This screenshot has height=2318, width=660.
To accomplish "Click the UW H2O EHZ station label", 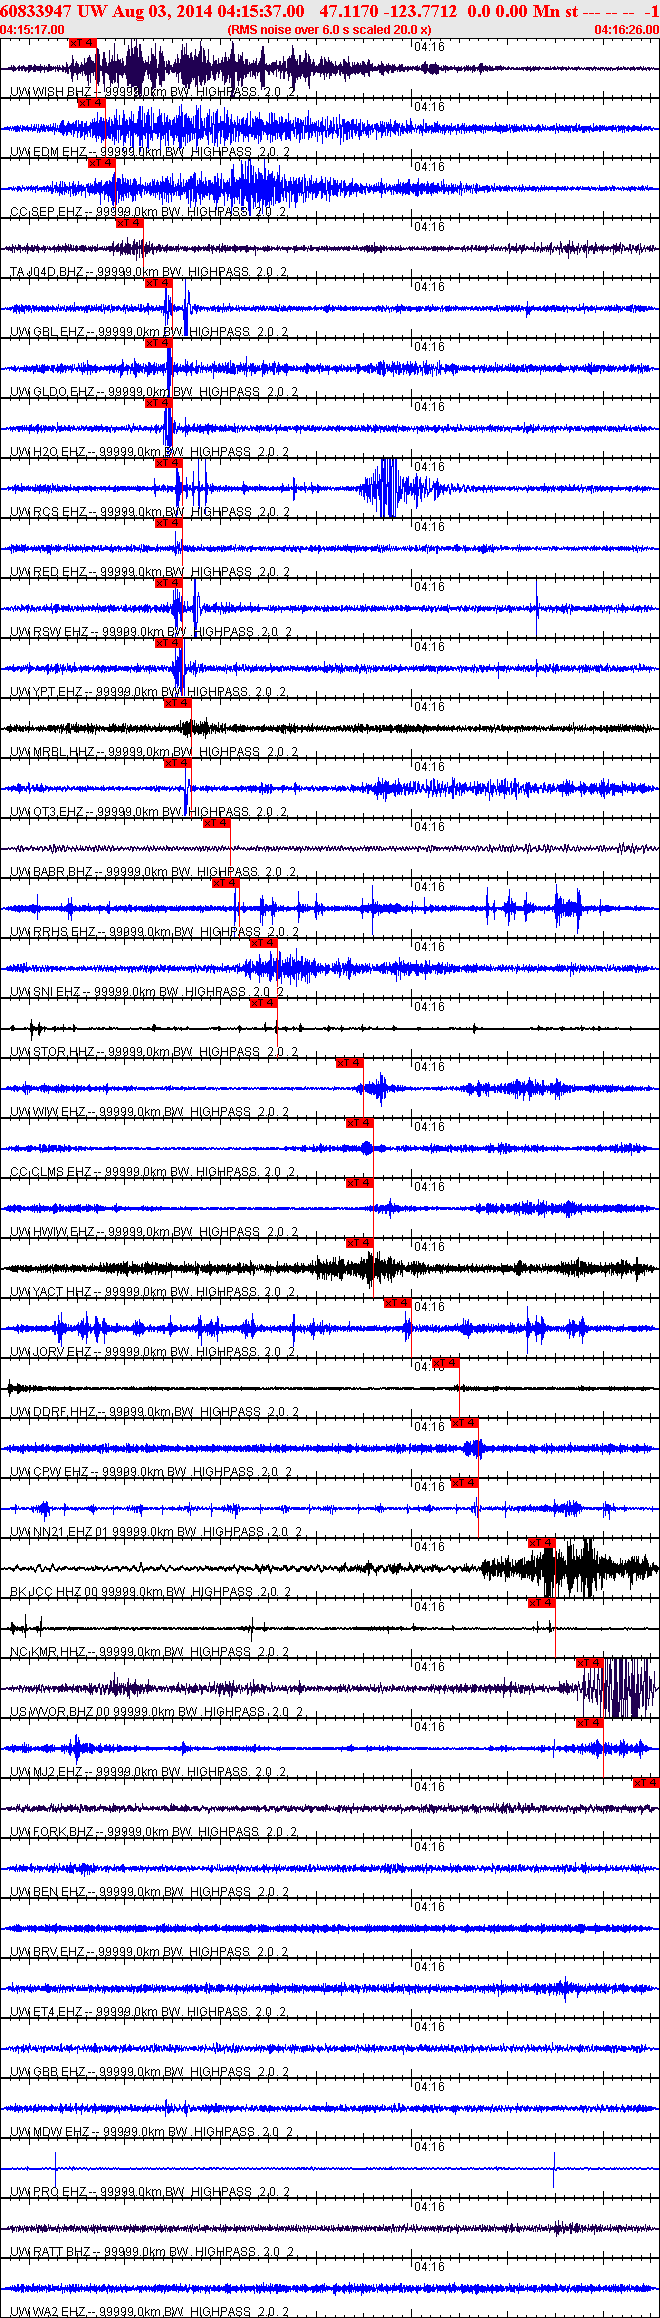I will click(149, 452).
